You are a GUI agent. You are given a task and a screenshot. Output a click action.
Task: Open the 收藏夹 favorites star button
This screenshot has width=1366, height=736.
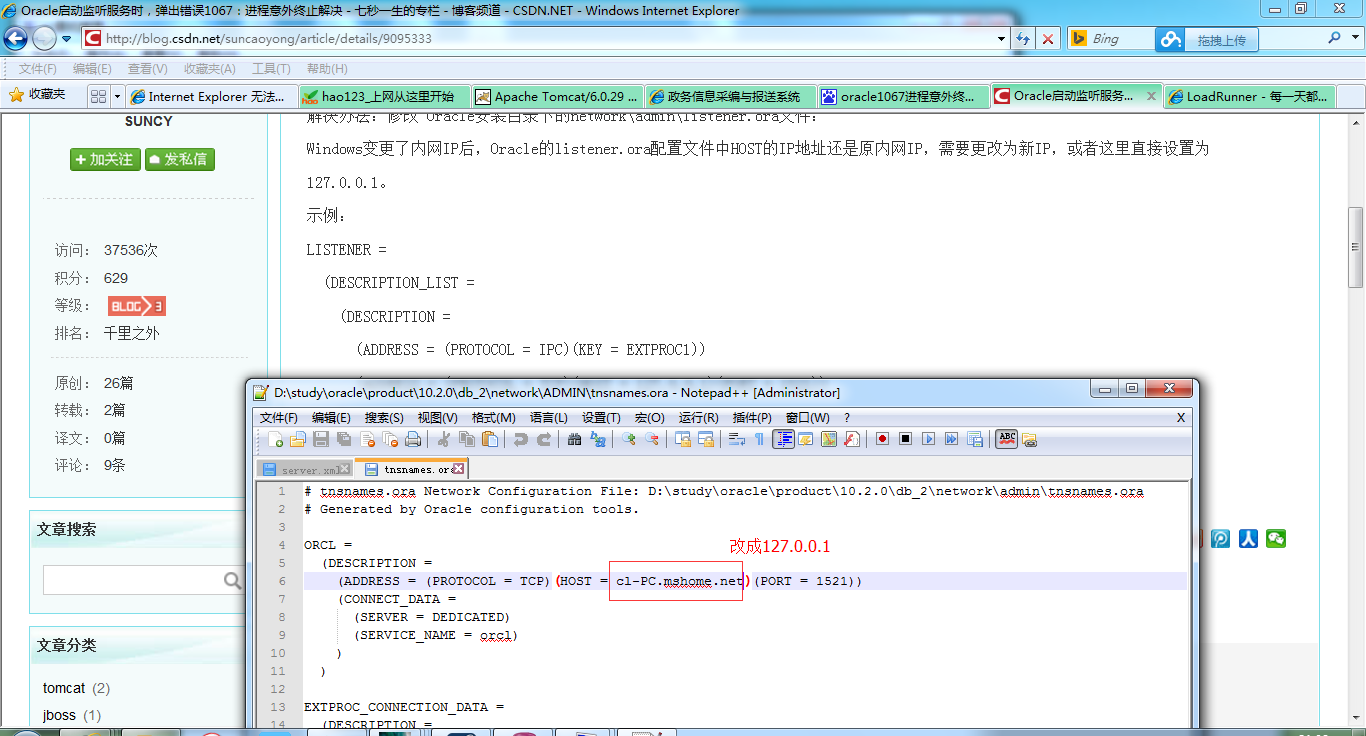(x=37, y=94)
